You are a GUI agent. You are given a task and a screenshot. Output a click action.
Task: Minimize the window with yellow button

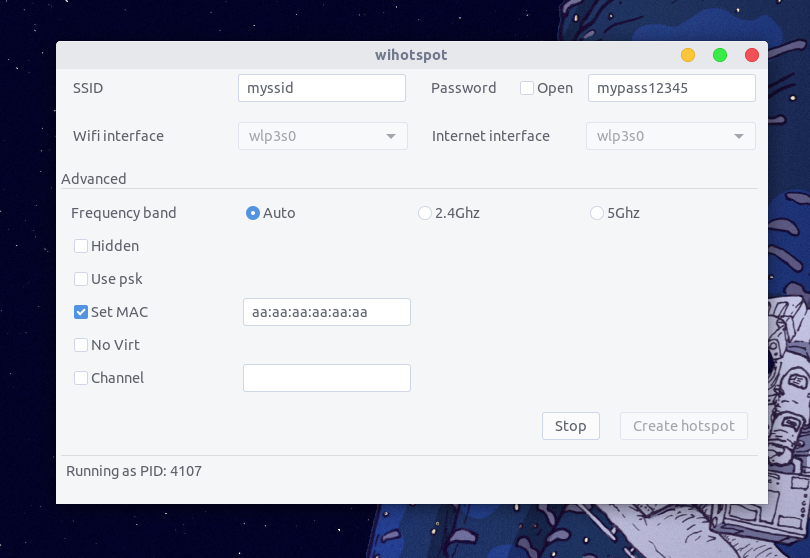(688, 55)
